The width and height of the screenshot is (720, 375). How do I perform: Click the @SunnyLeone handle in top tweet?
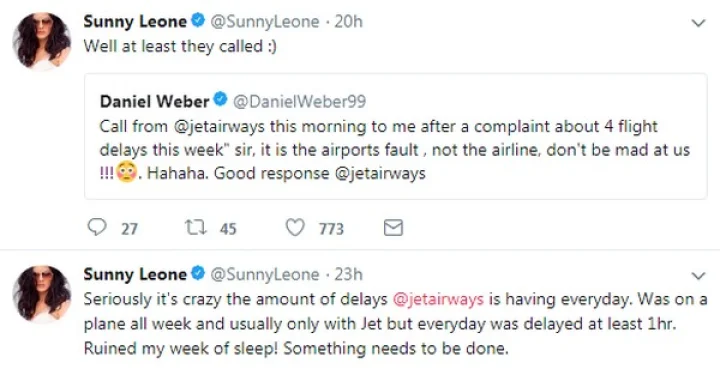tap(264, 22)
